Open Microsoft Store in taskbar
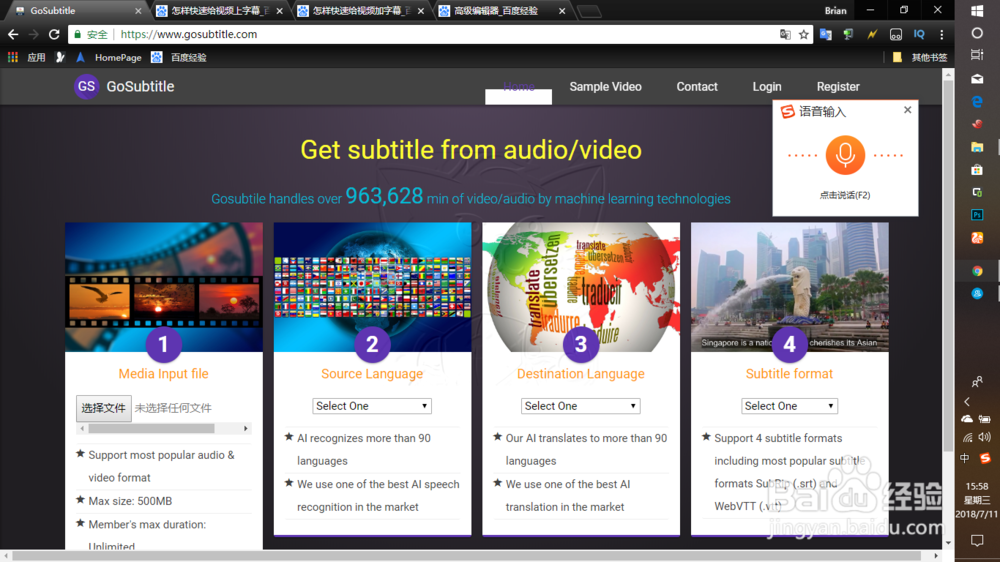 tap(977, 170)
